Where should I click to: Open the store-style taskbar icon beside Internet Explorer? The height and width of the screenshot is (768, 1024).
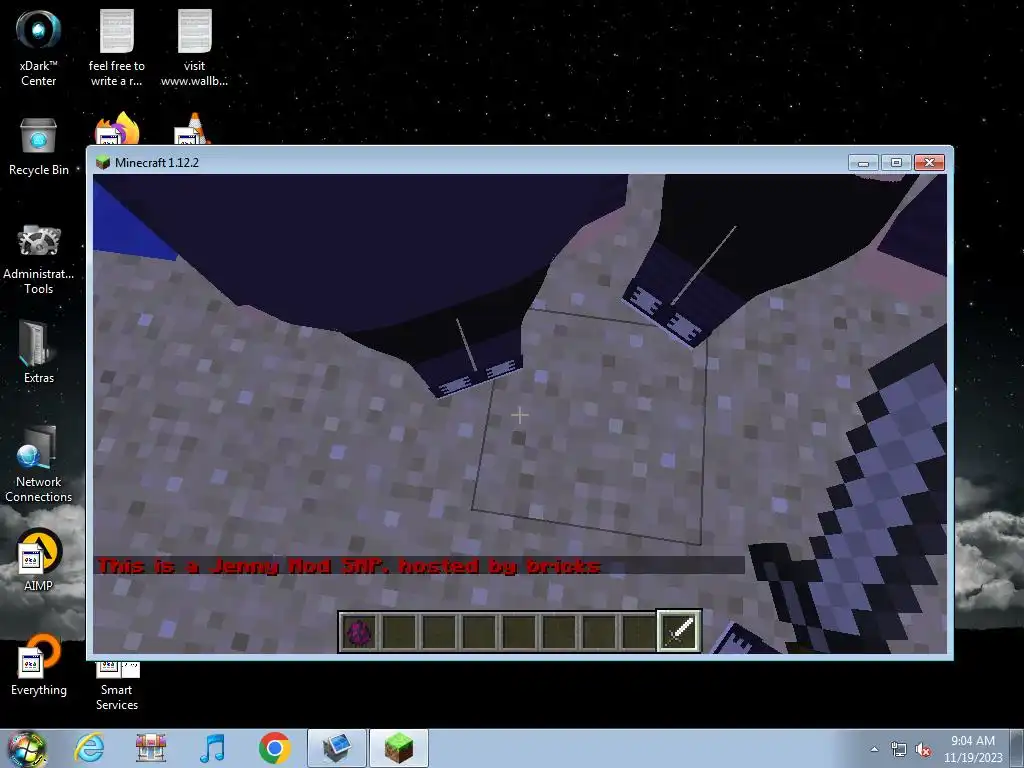pos(151,748)
